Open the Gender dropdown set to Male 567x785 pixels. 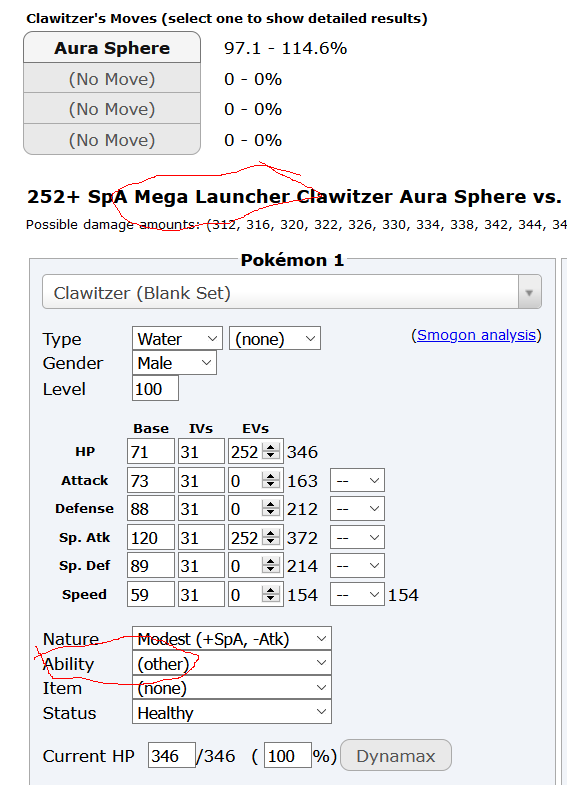pos(174,363)
